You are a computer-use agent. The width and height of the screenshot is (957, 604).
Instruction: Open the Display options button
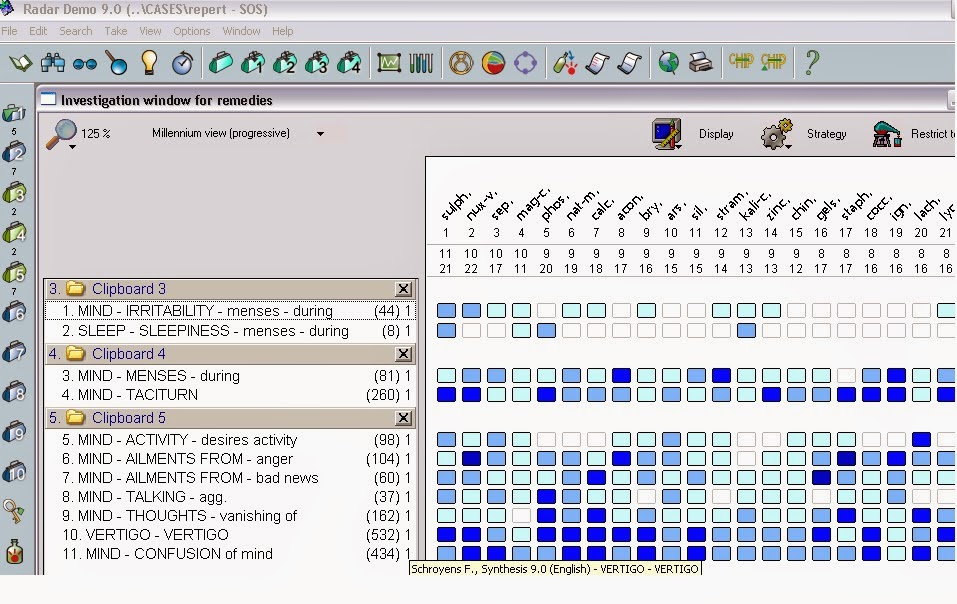693,134
